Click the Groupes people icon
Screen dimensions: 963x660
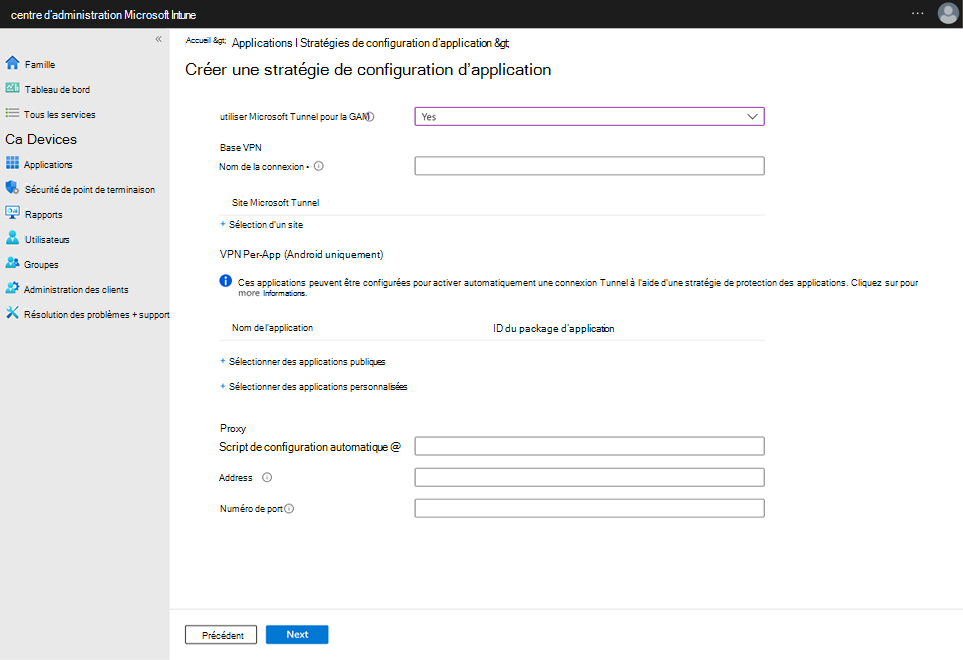[12, 263]
